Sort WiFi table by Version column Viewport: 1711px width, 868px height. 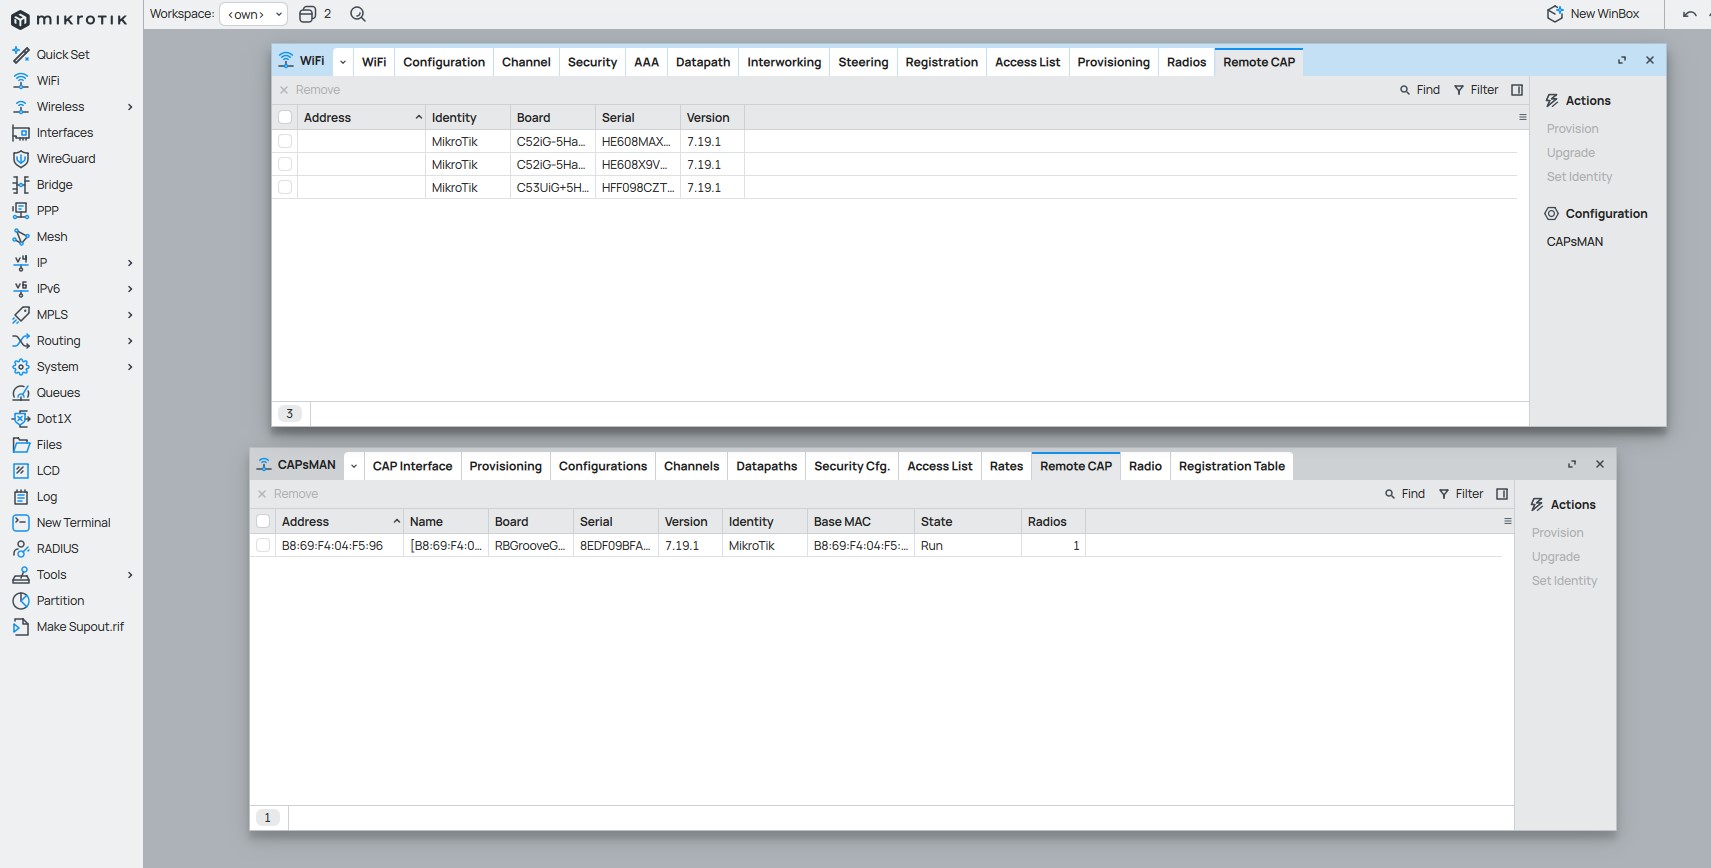pyautogui.click(x=712, y=118)
